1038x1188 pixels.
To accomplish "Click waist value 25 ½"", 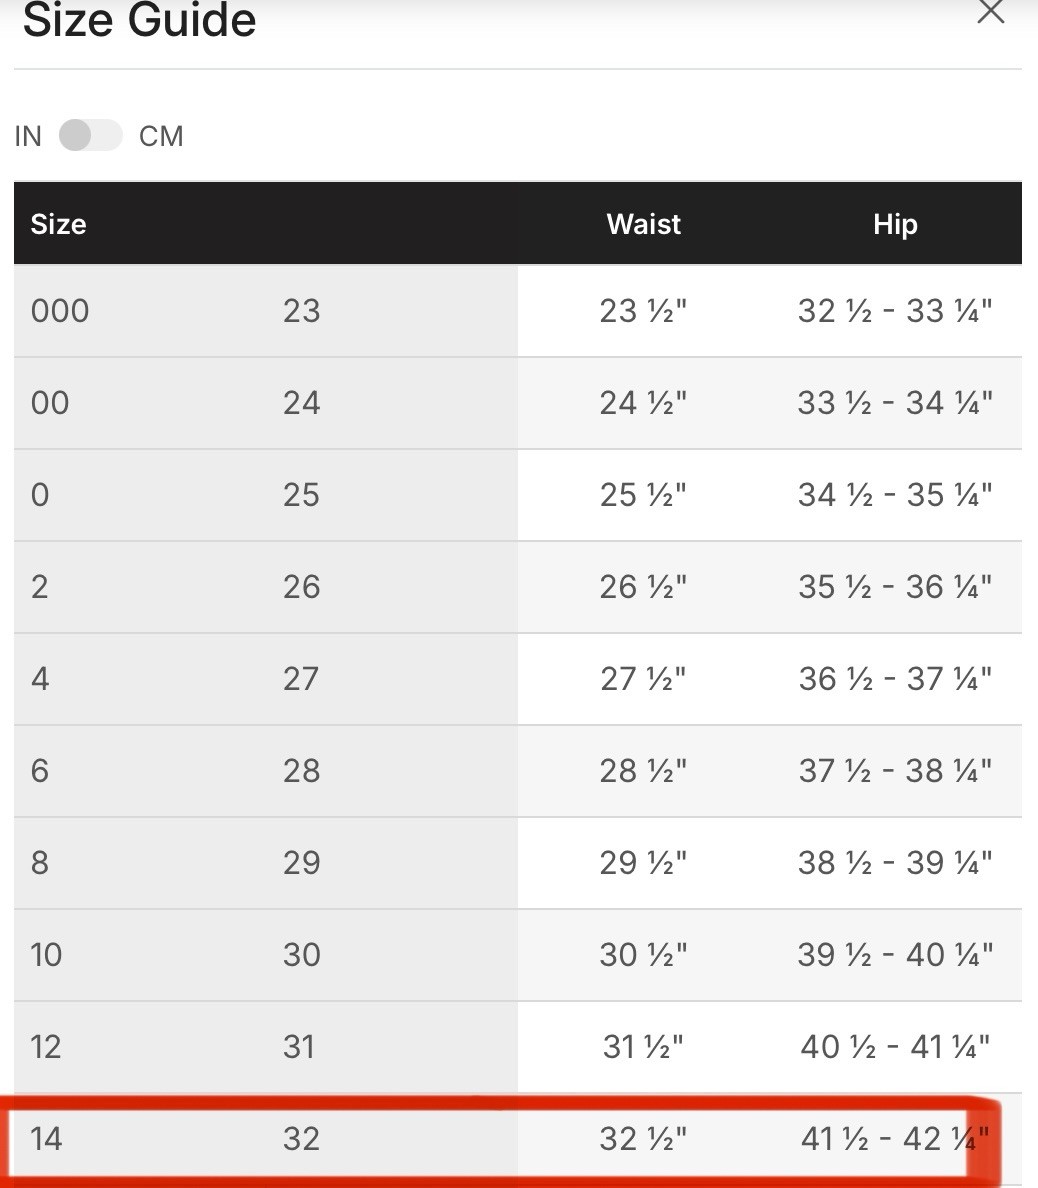I will [x=643, y=495].
